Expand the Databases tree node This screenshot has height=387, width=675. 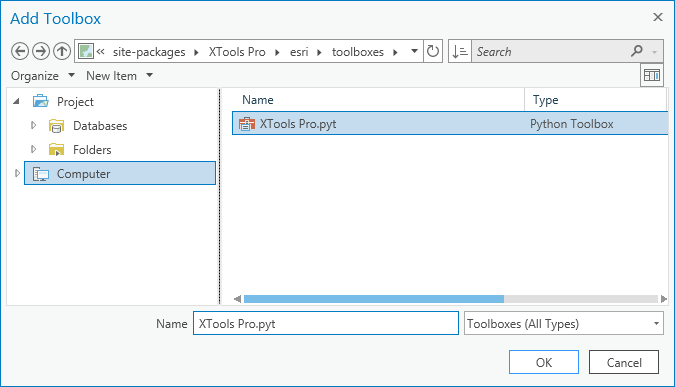tap(34, 125)
